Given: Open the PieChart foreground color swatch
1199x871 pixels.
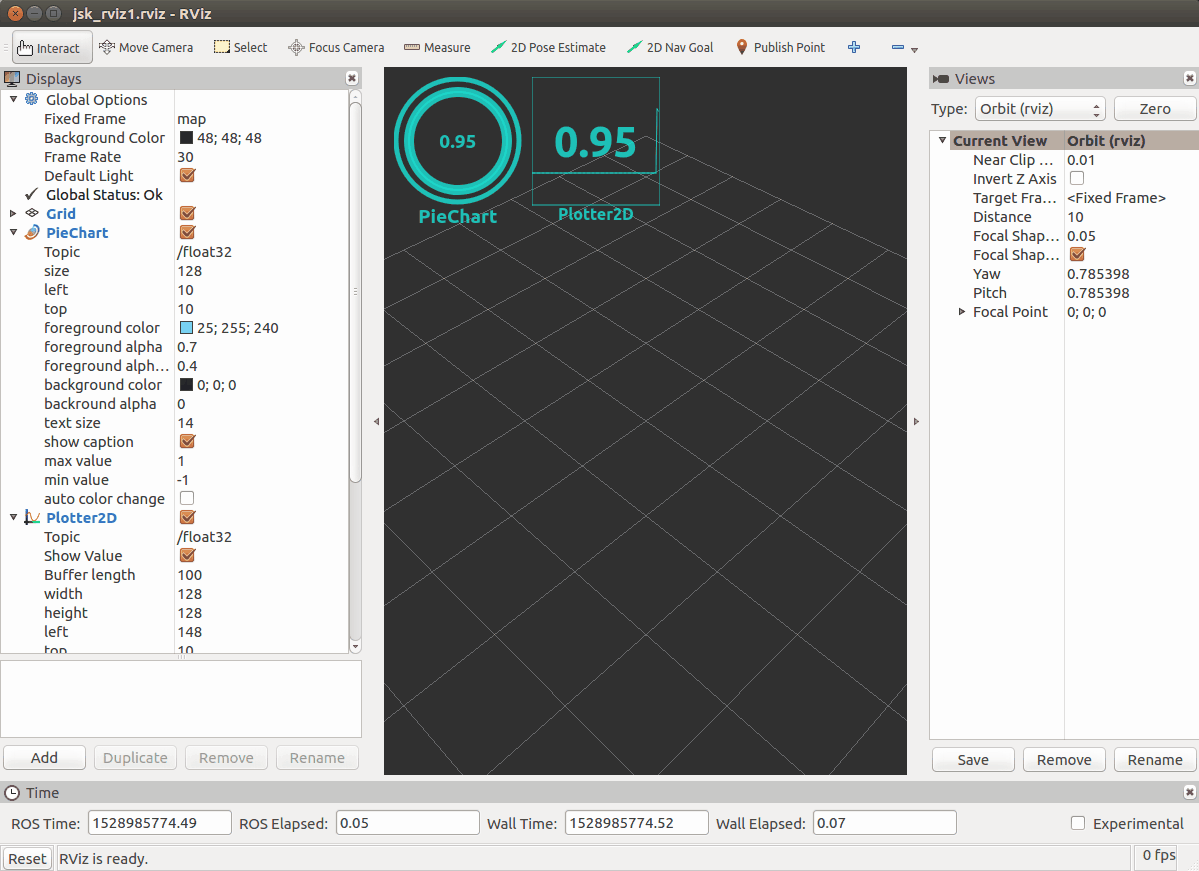Looking at the screenshot, I should 186,328.
